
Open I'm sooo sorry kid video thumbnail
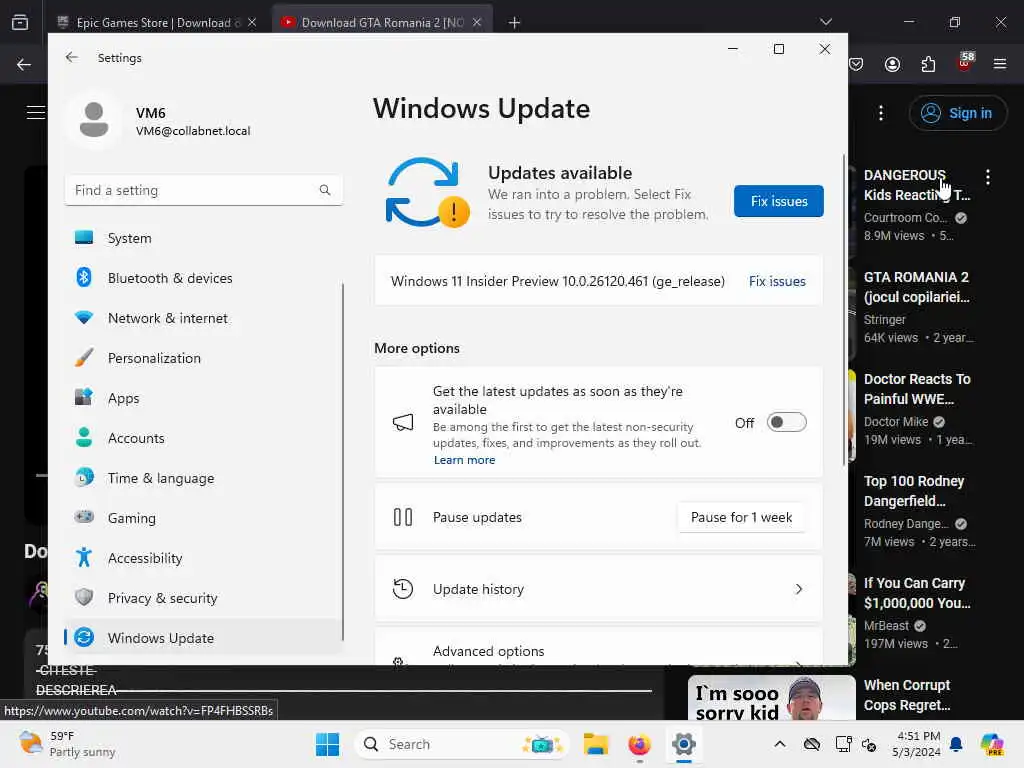click(x=771, y=698)
